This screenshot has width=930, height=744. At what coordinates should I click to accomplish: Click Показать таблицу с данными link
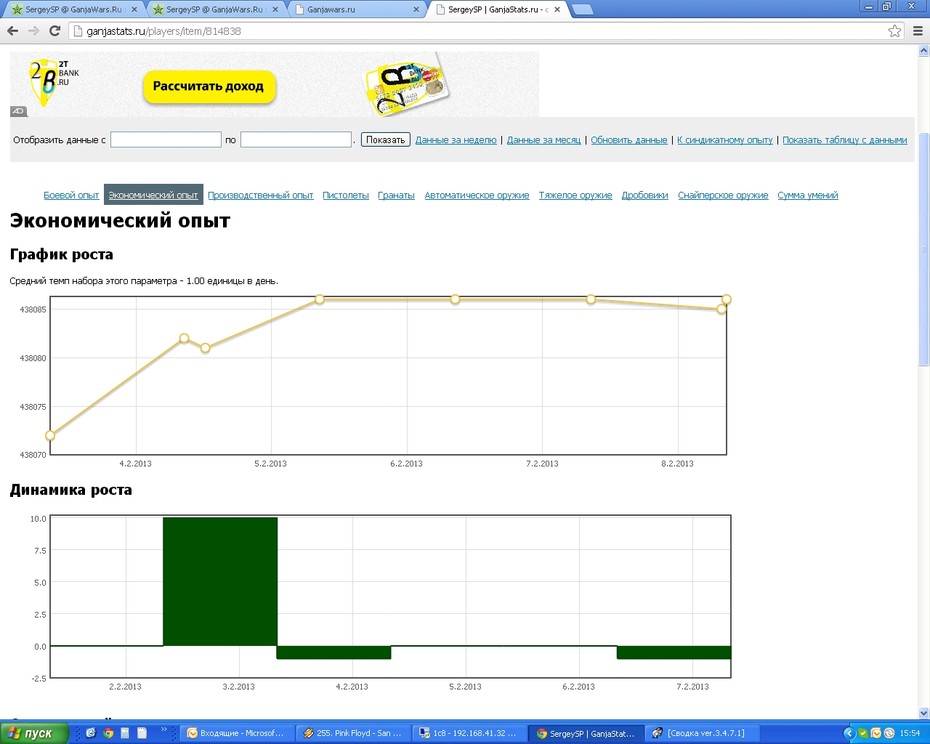(845, 140)
